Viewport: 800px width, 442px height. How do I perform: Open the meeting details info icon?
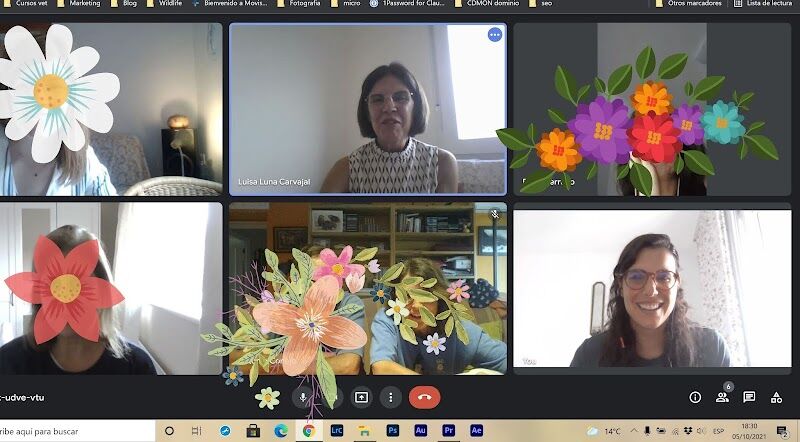pos(695,397)
